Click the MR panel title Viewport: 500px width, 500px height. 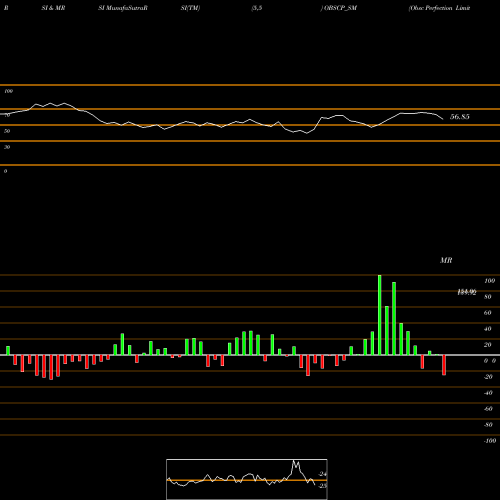click(446, 260)
